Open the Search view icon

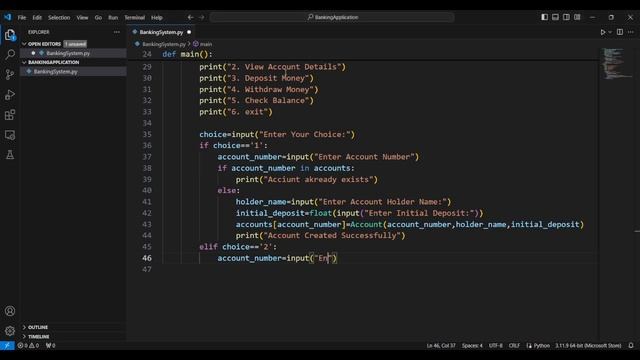[x=10, y=54]
